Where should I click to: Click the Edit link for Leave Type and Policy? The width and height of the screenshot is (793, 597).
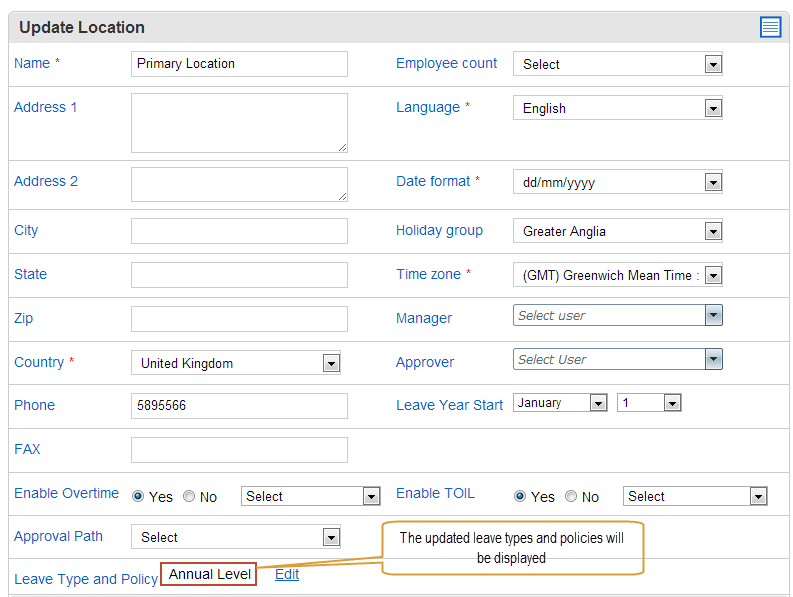287,574
